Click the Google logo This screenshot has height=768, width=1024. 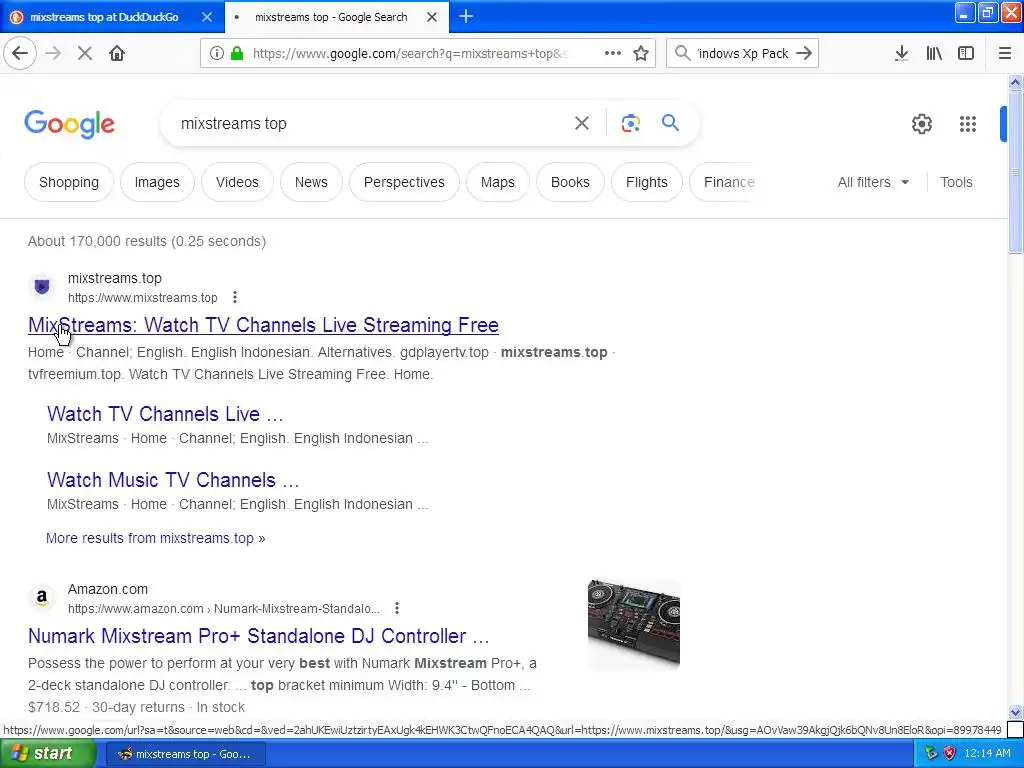tap(69, 124)
